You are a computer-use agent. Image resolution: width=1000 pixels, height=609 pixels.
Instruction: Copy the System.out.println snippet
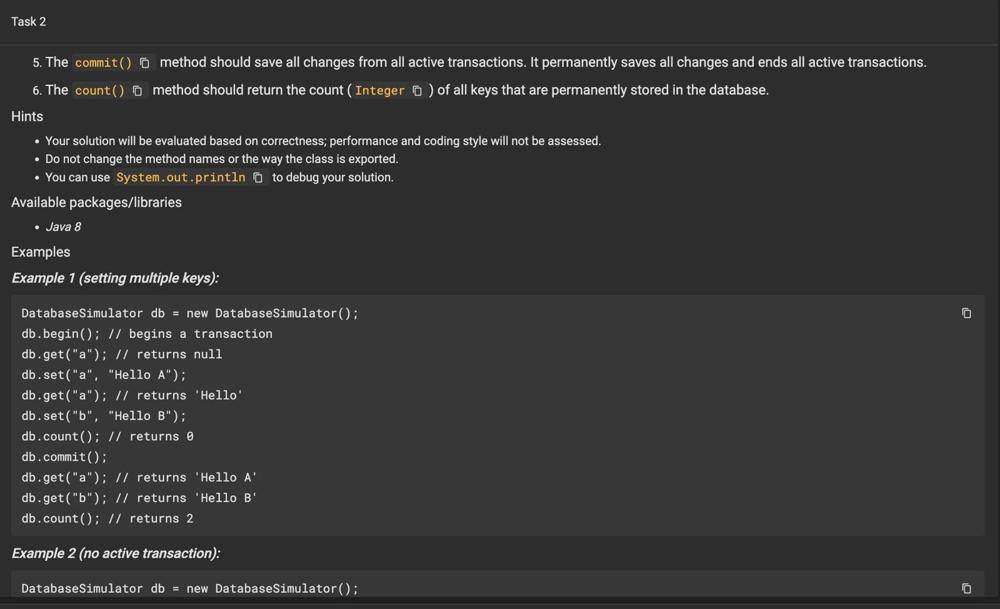point(258,178)
